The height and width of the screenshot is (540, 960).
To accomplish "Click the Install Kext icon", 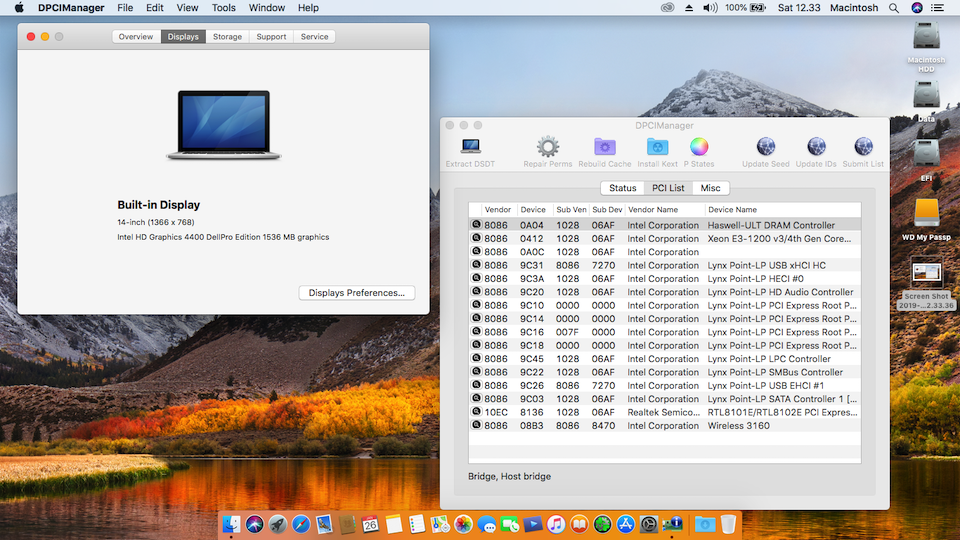I will [657, 148].
